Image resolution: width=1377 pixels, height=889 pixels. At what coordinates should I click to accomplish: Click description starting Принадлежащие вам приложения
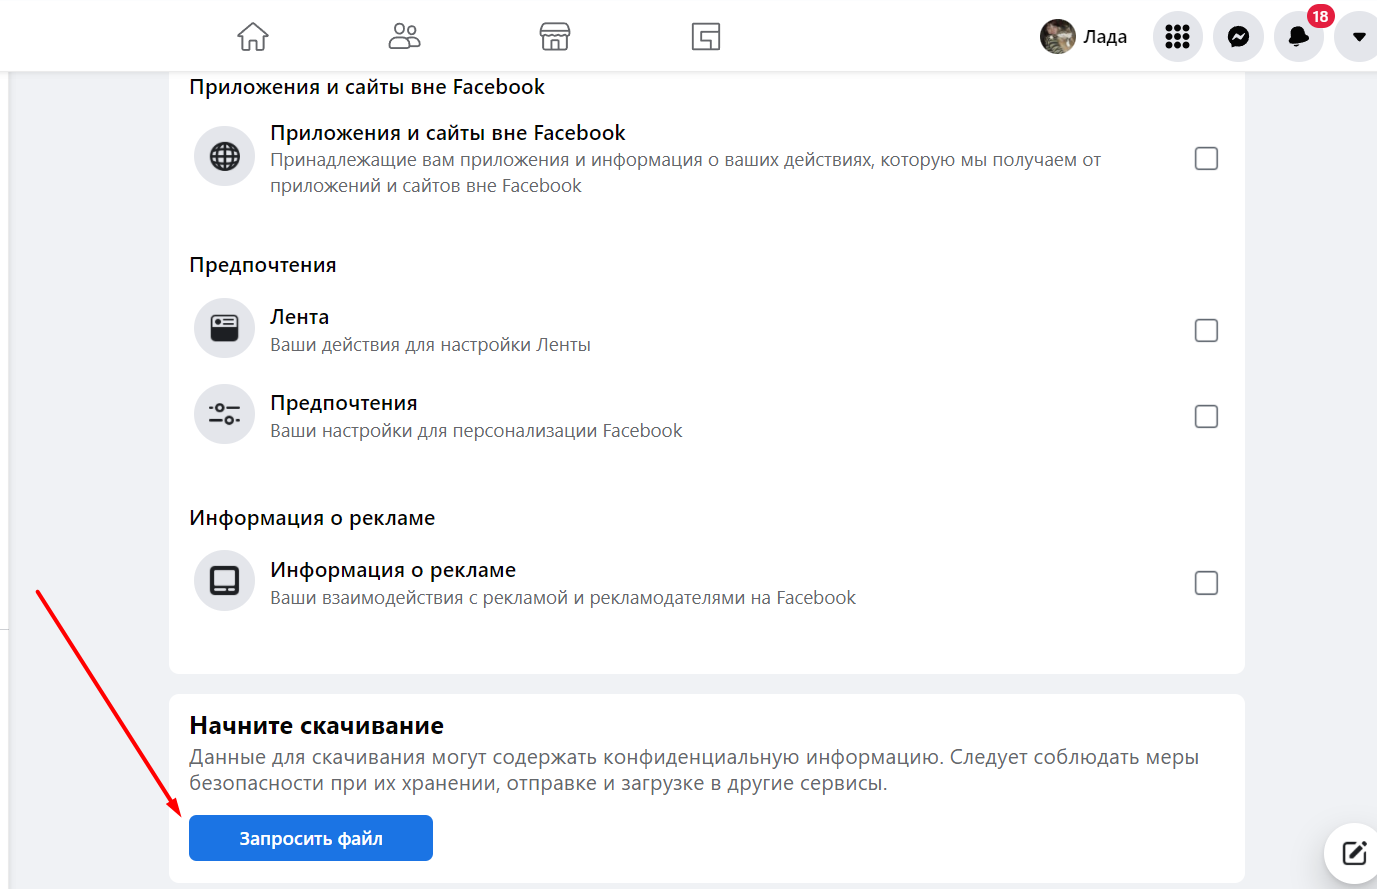685,173
